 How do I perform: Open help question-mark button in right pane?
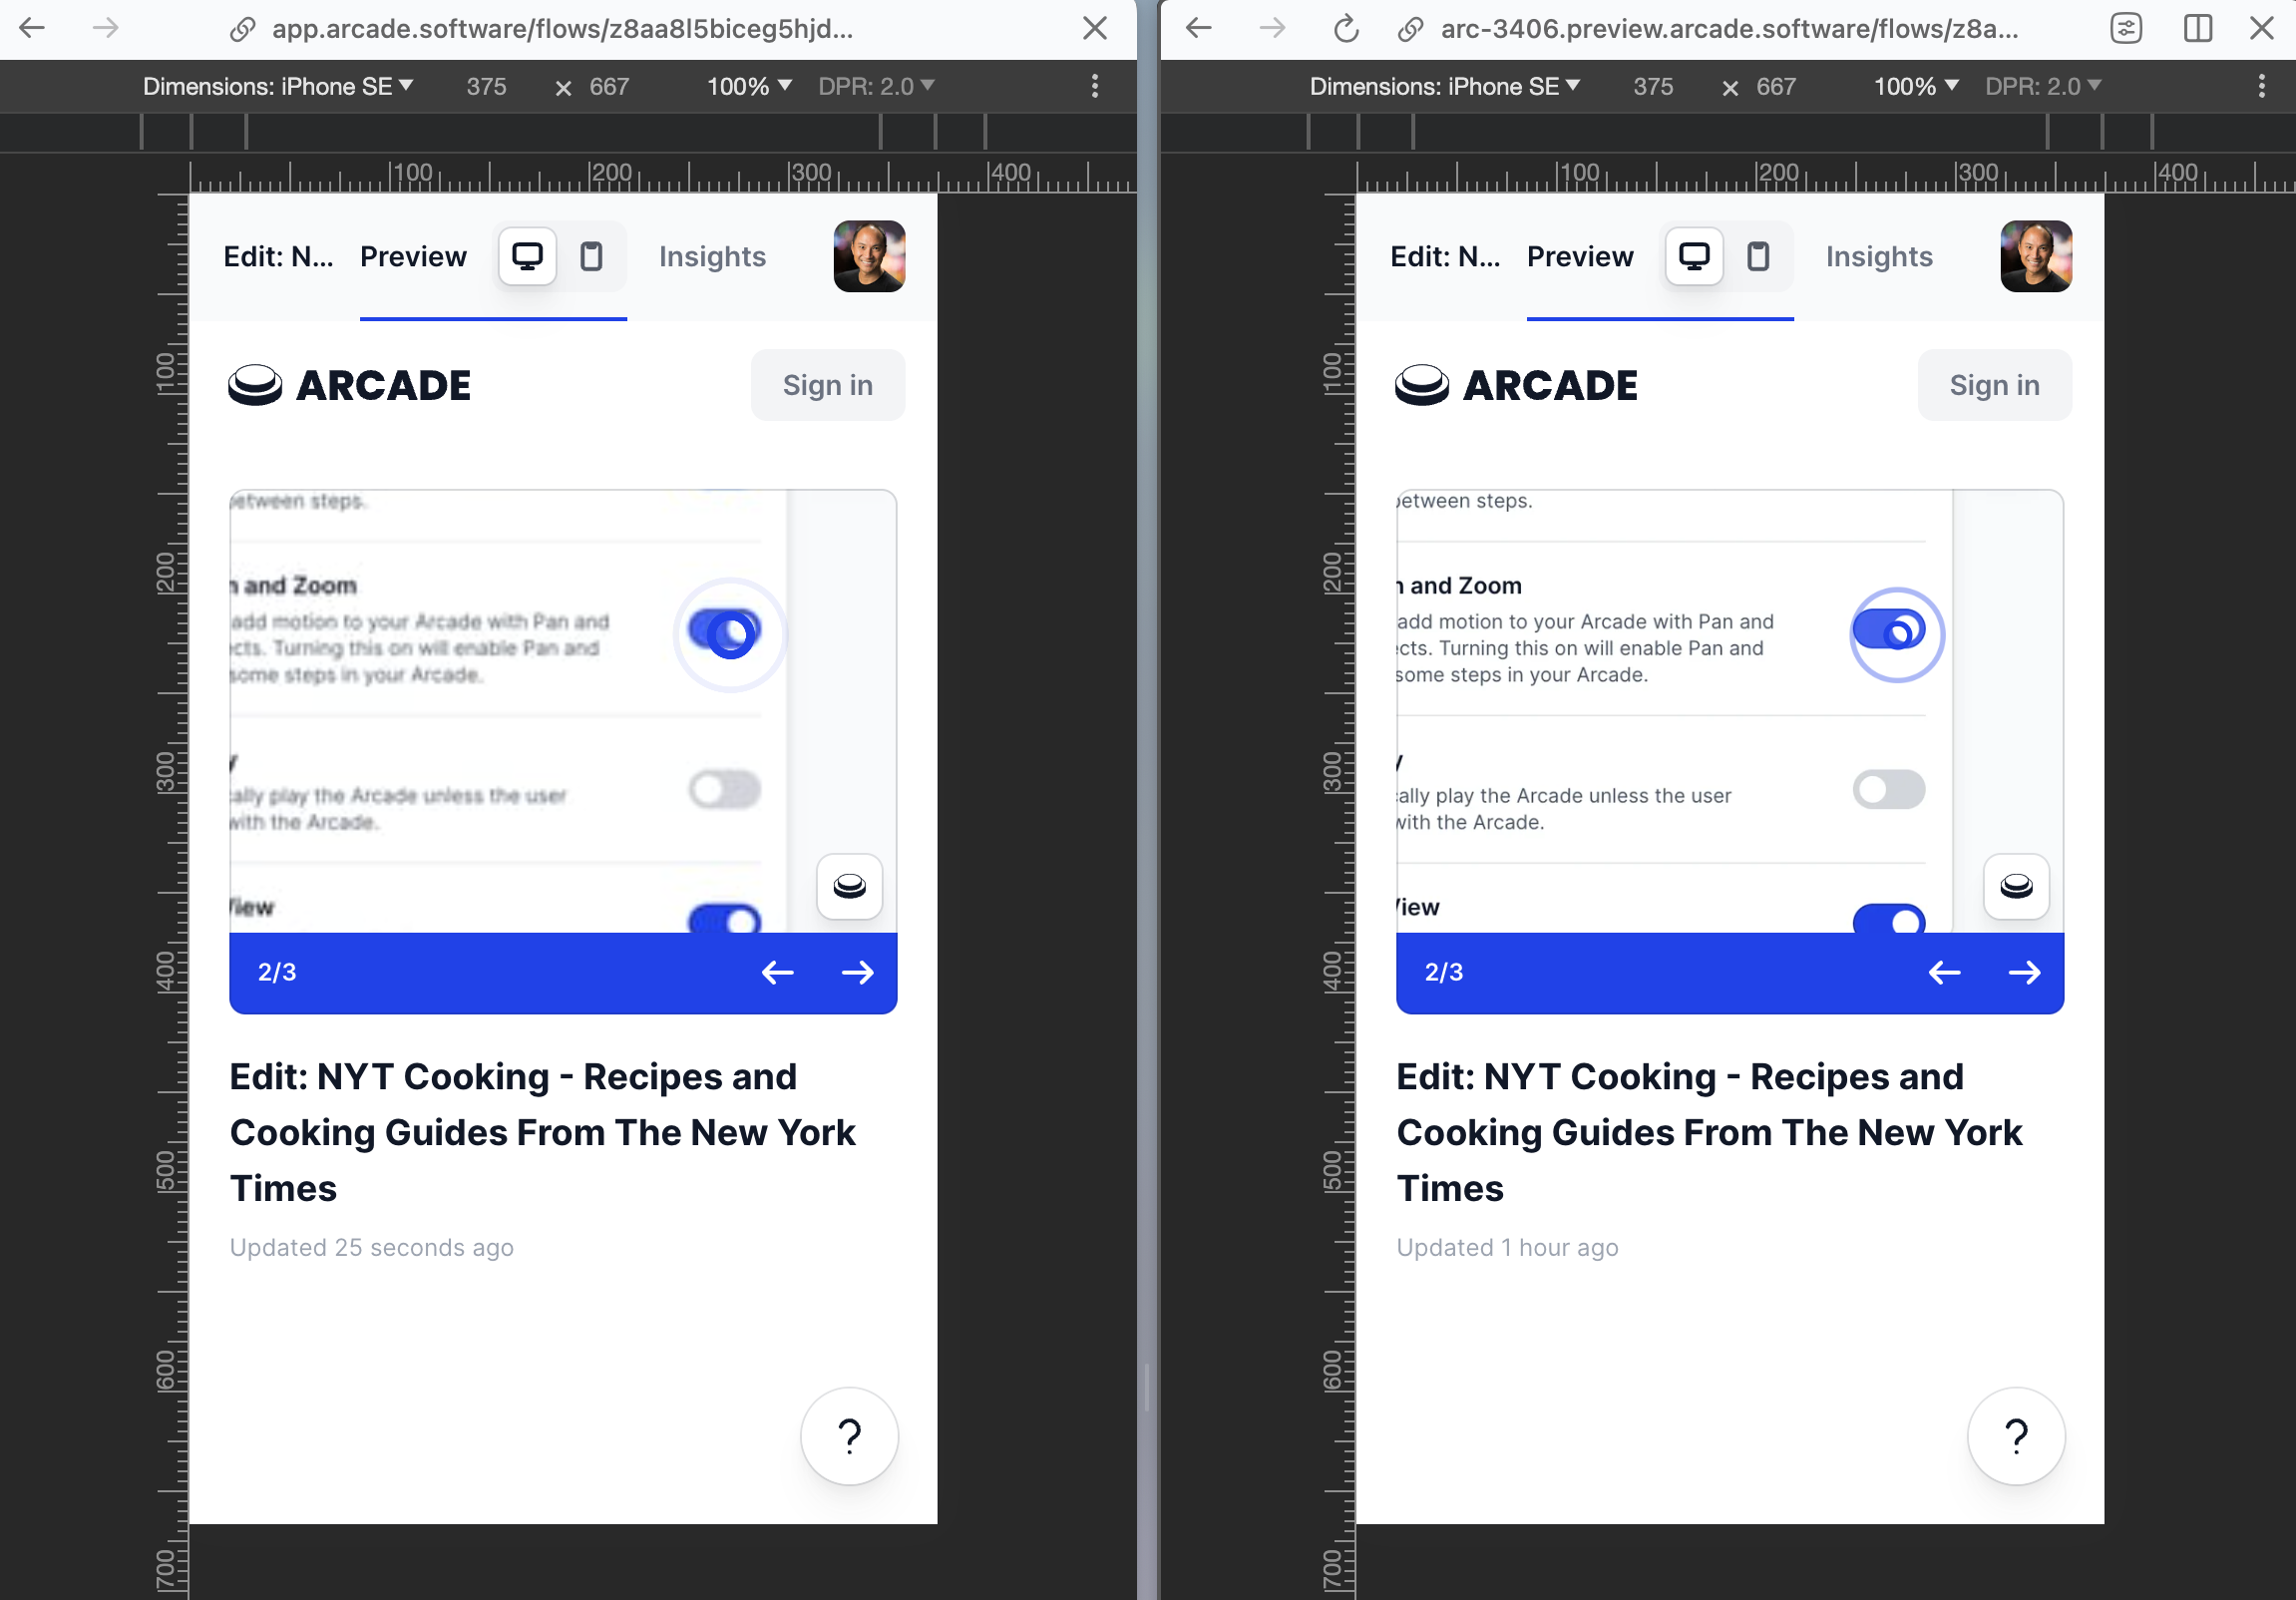[x=2017, y=1436]
